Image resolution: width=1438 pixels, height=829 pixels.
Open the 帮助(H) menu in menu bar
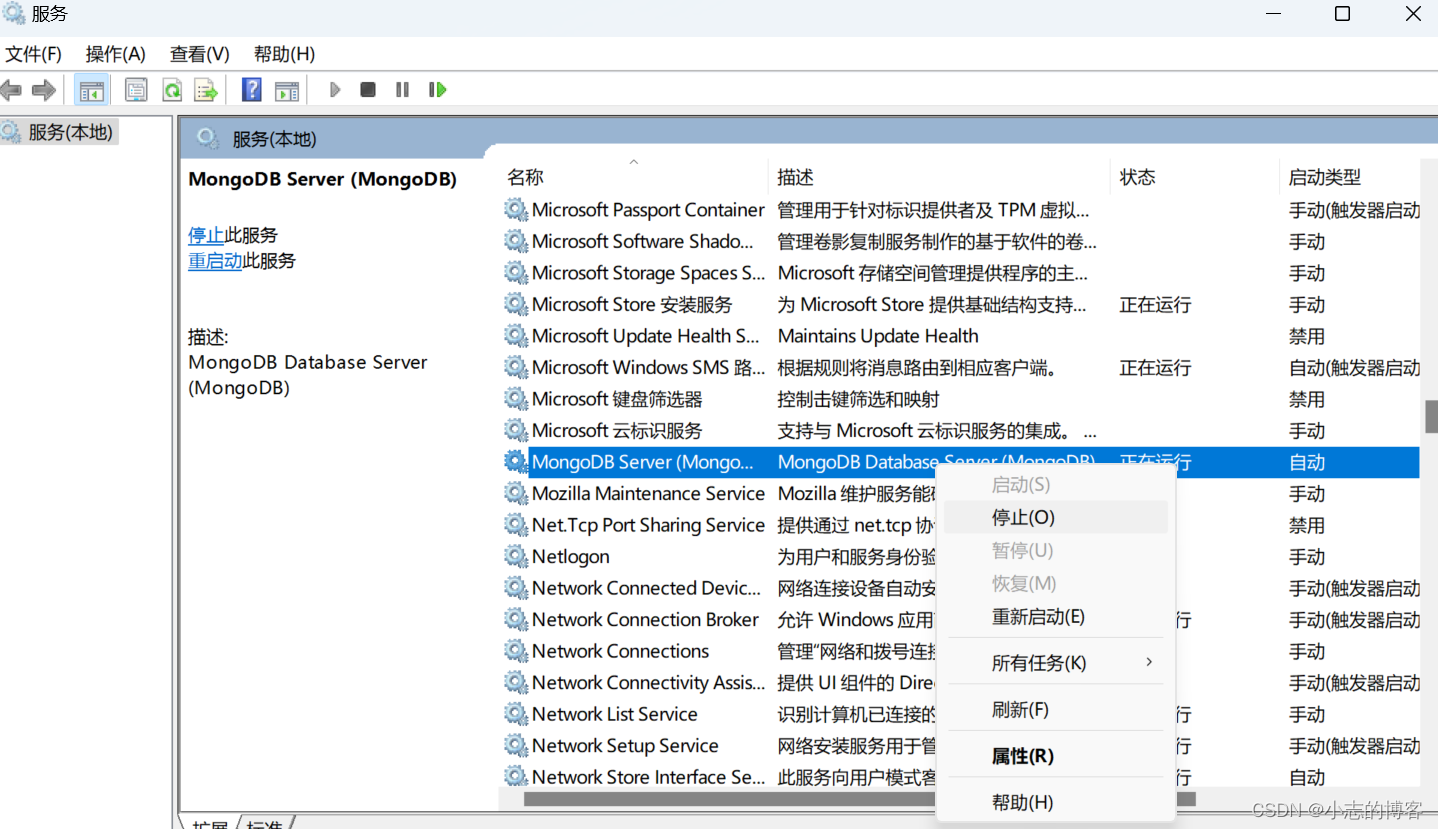point(284,54)
